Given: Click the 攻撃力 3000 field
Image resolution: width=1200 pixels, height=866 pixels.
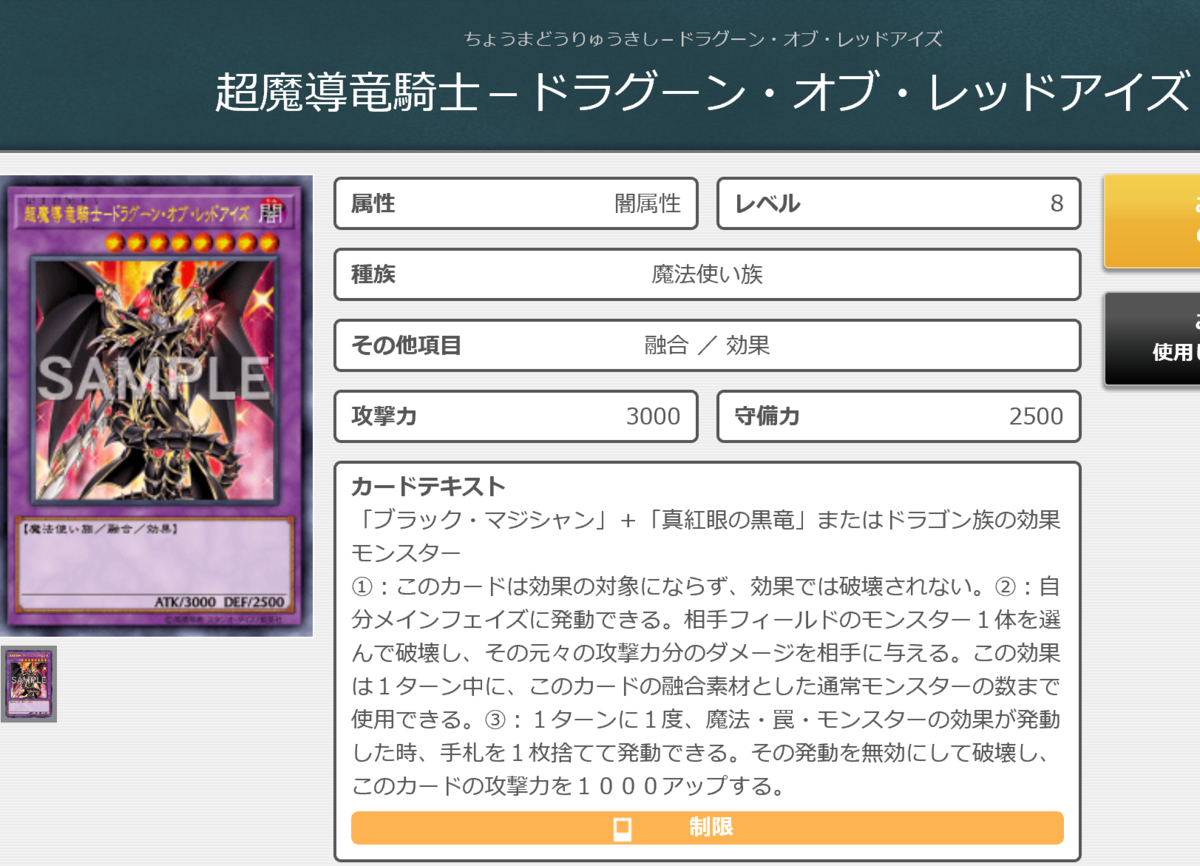Looking at the screenshot, I should pos(516,416).
